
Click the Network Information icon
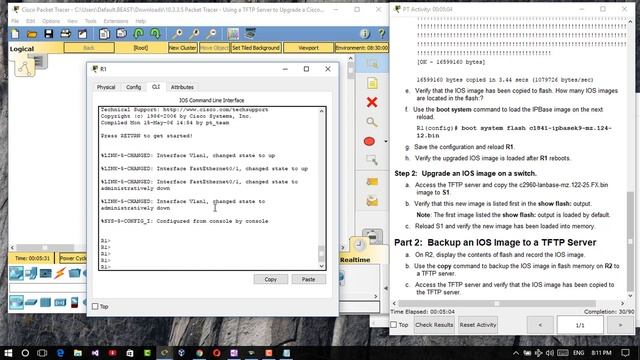coord(364,34)
